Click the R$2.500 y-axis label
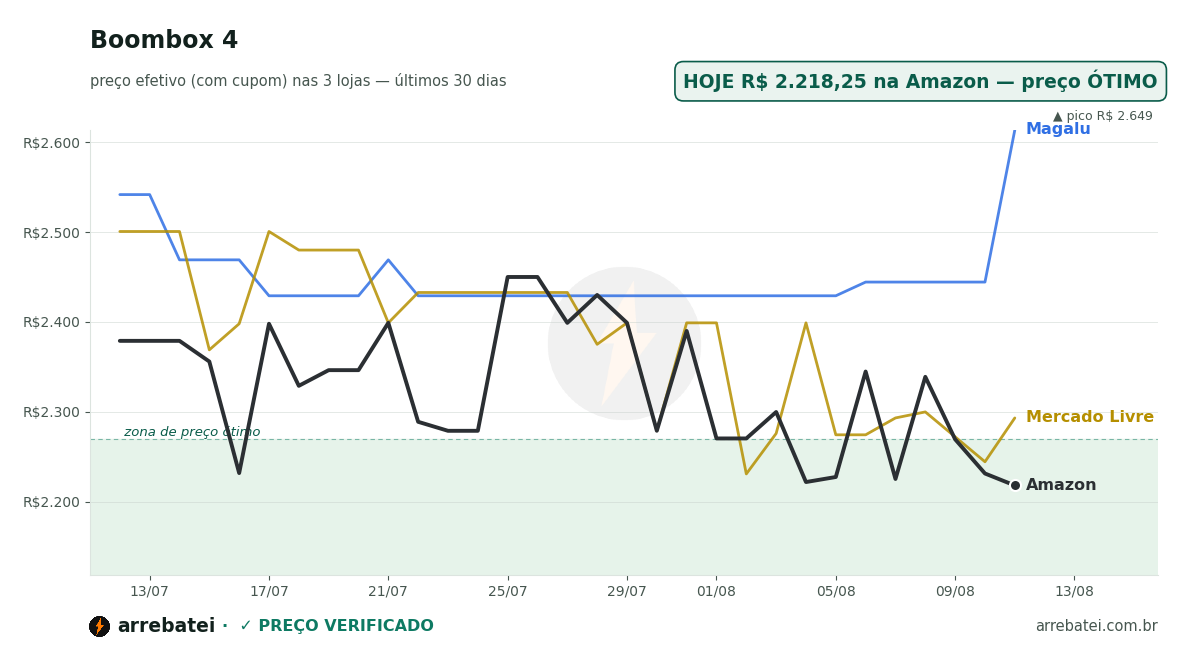 [x=51, y=233]
